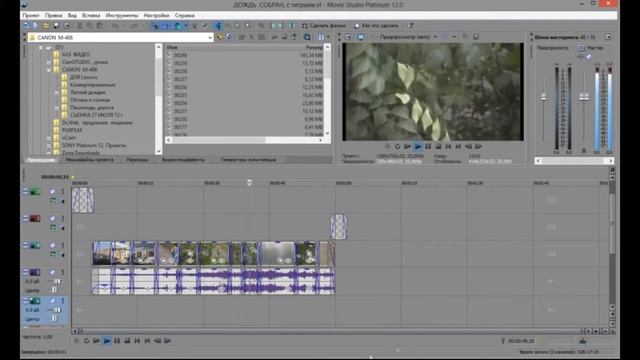
Task: Open Track FX on the first video track
Action: (53, 191)
